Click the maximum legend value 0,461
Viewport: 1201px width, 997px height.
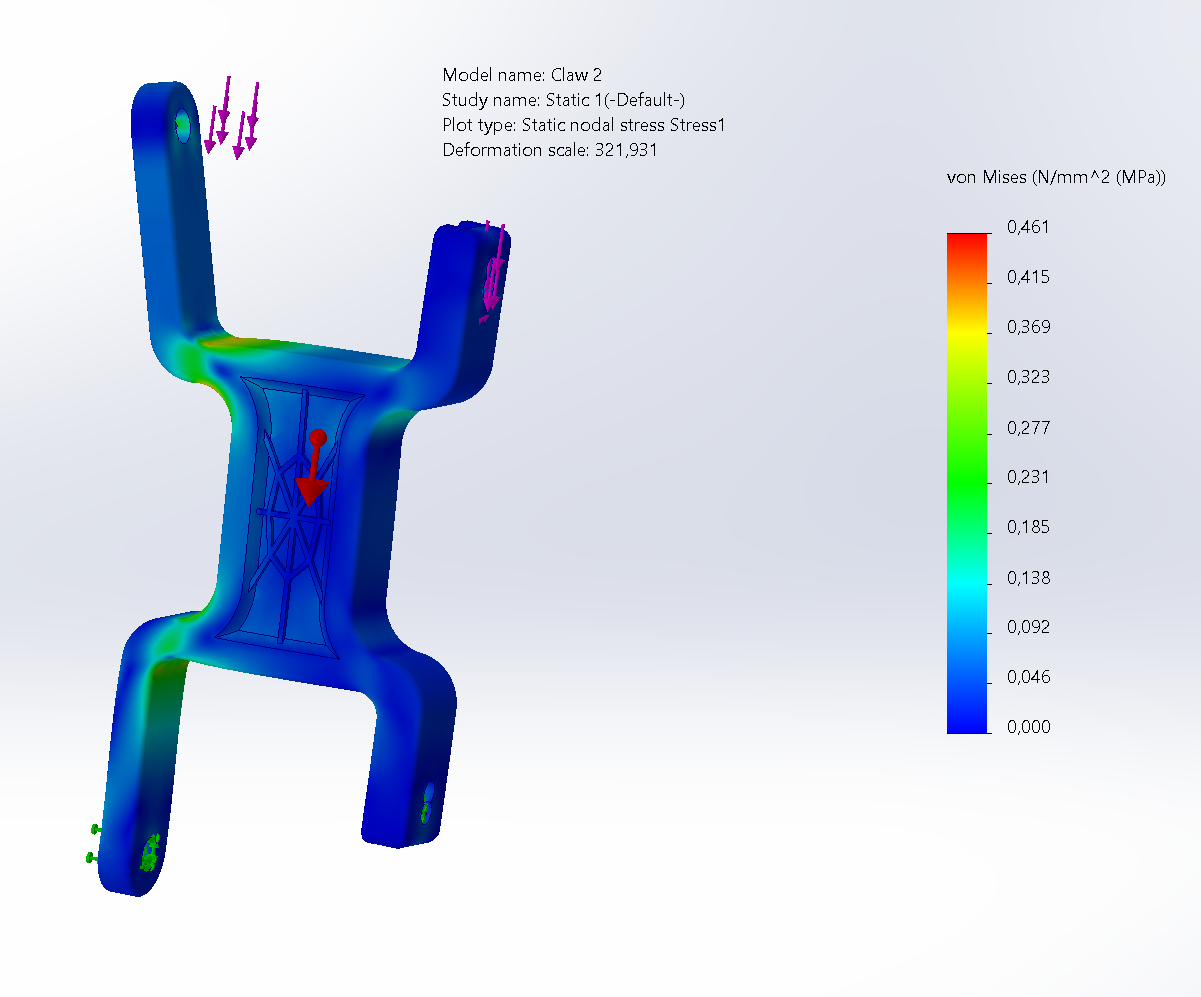1029,227
